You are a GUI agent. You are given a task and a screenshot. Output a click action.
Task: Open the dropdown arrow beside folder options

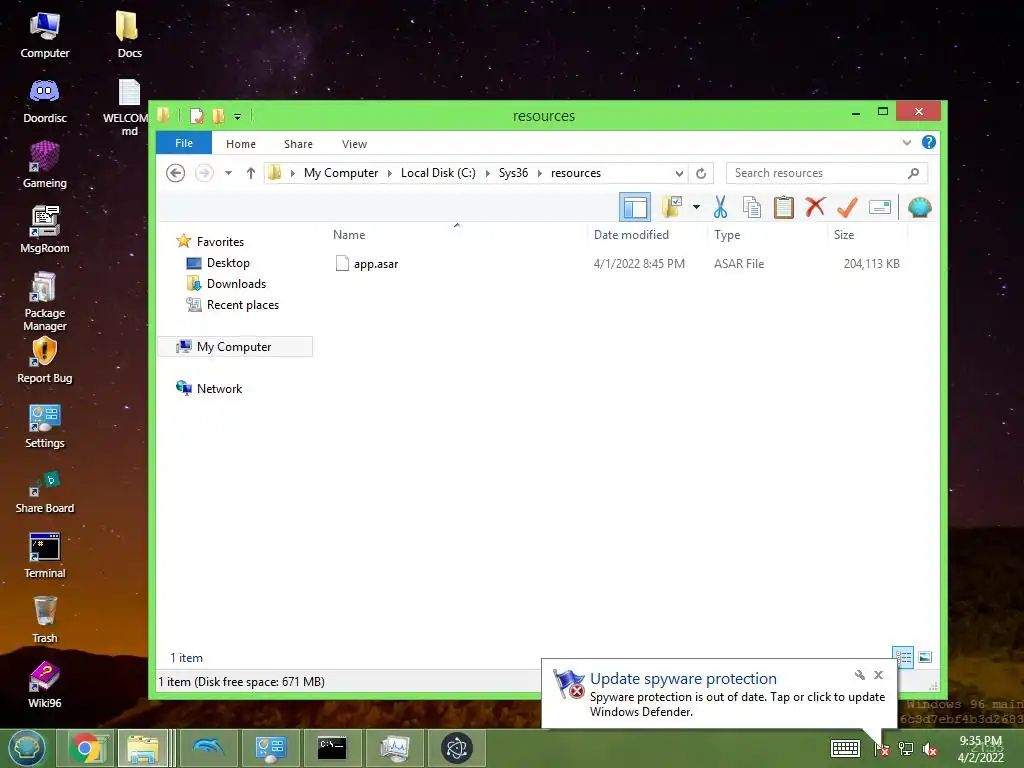point(696,207)
